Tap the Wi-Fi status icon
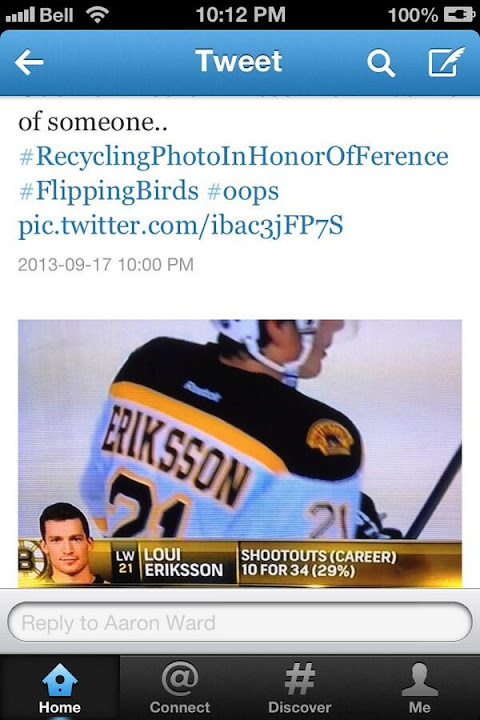This screenshot has width=480, height=720. coord(97,15)
